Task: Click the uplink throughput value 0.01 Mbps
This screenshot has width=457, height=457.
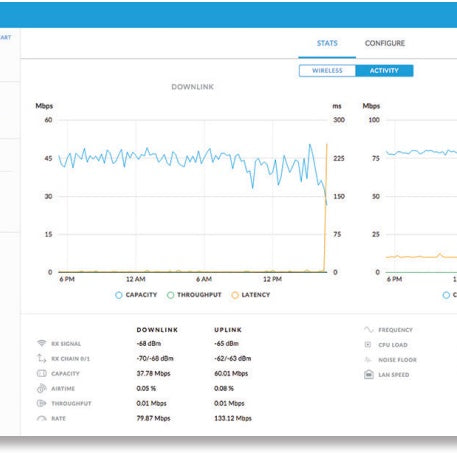Action: point(229,403)
